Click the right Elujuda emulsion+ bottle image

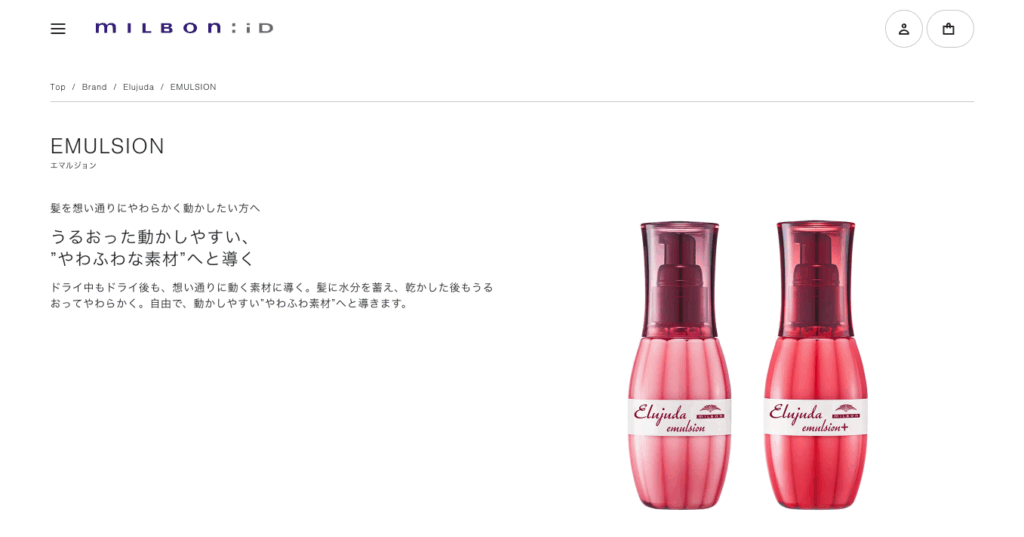816,365
